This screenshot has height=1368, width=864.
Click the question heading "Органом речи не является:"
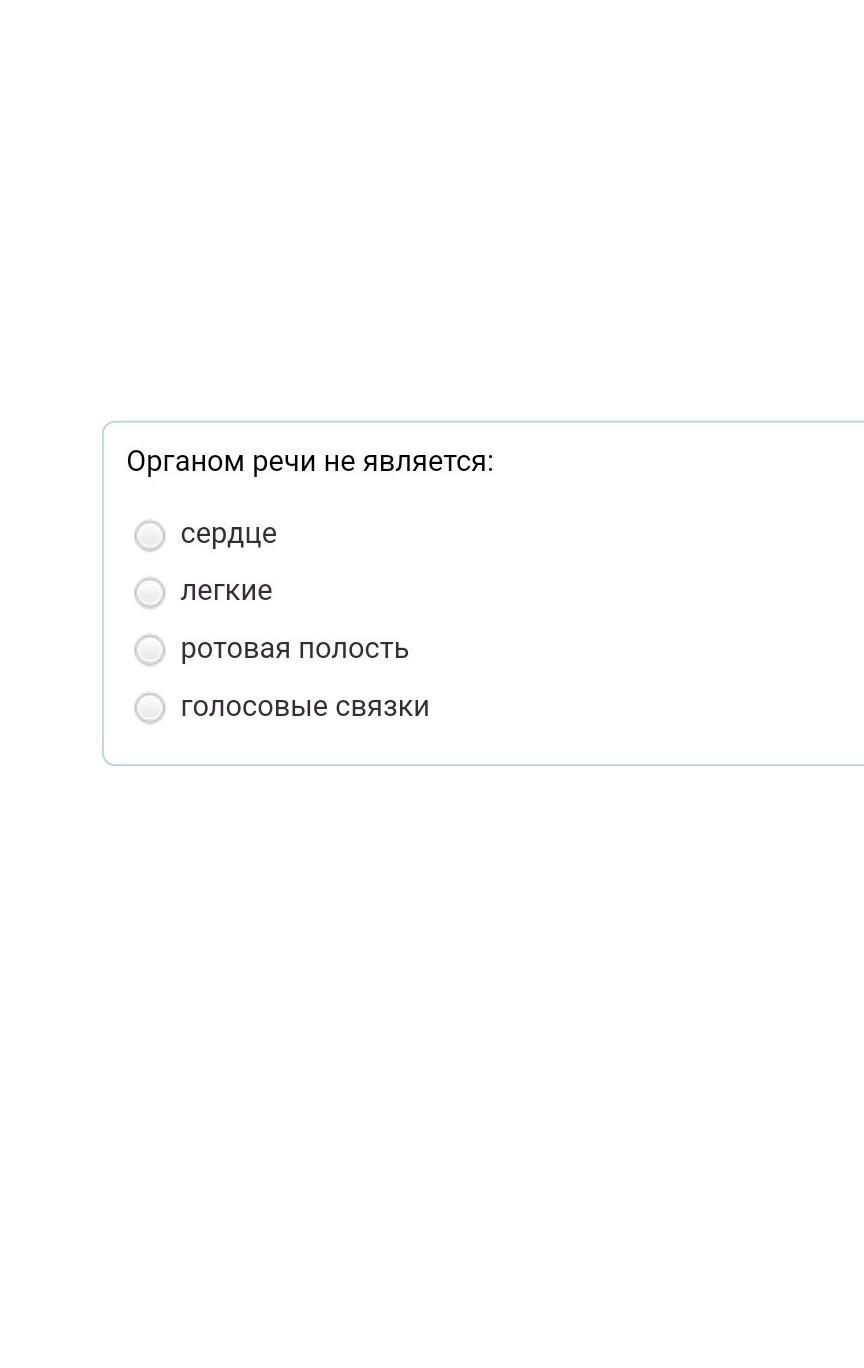click(x=310, y=462)
